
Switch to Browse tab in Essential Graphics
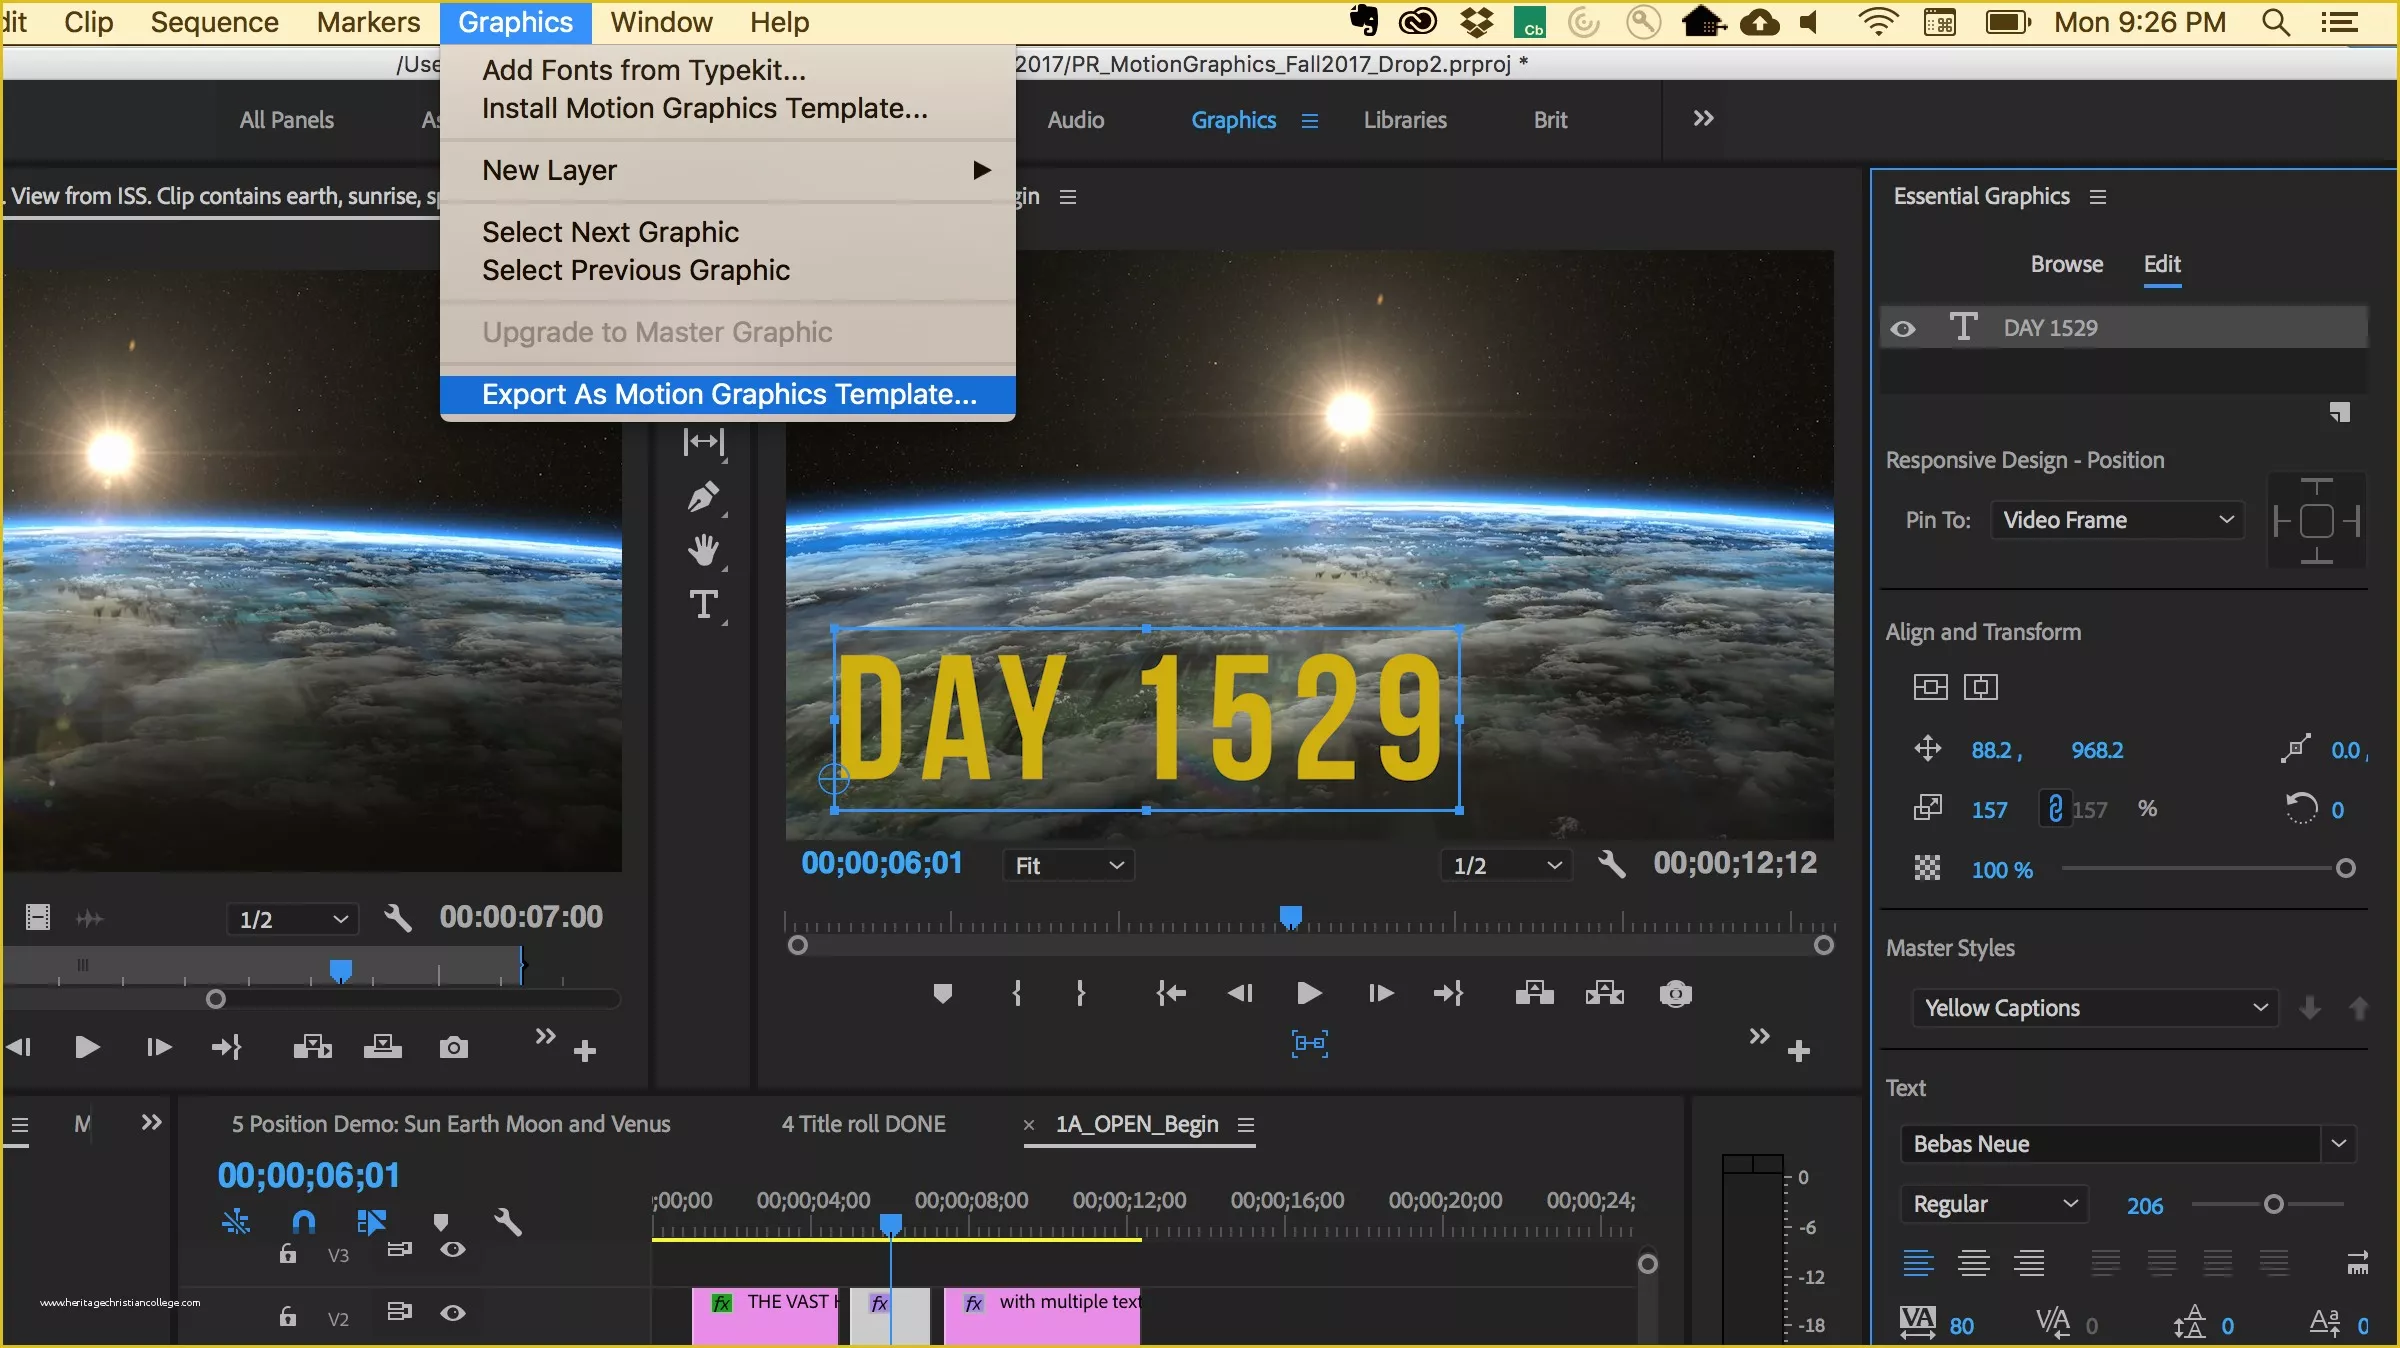pos(2065,264)
